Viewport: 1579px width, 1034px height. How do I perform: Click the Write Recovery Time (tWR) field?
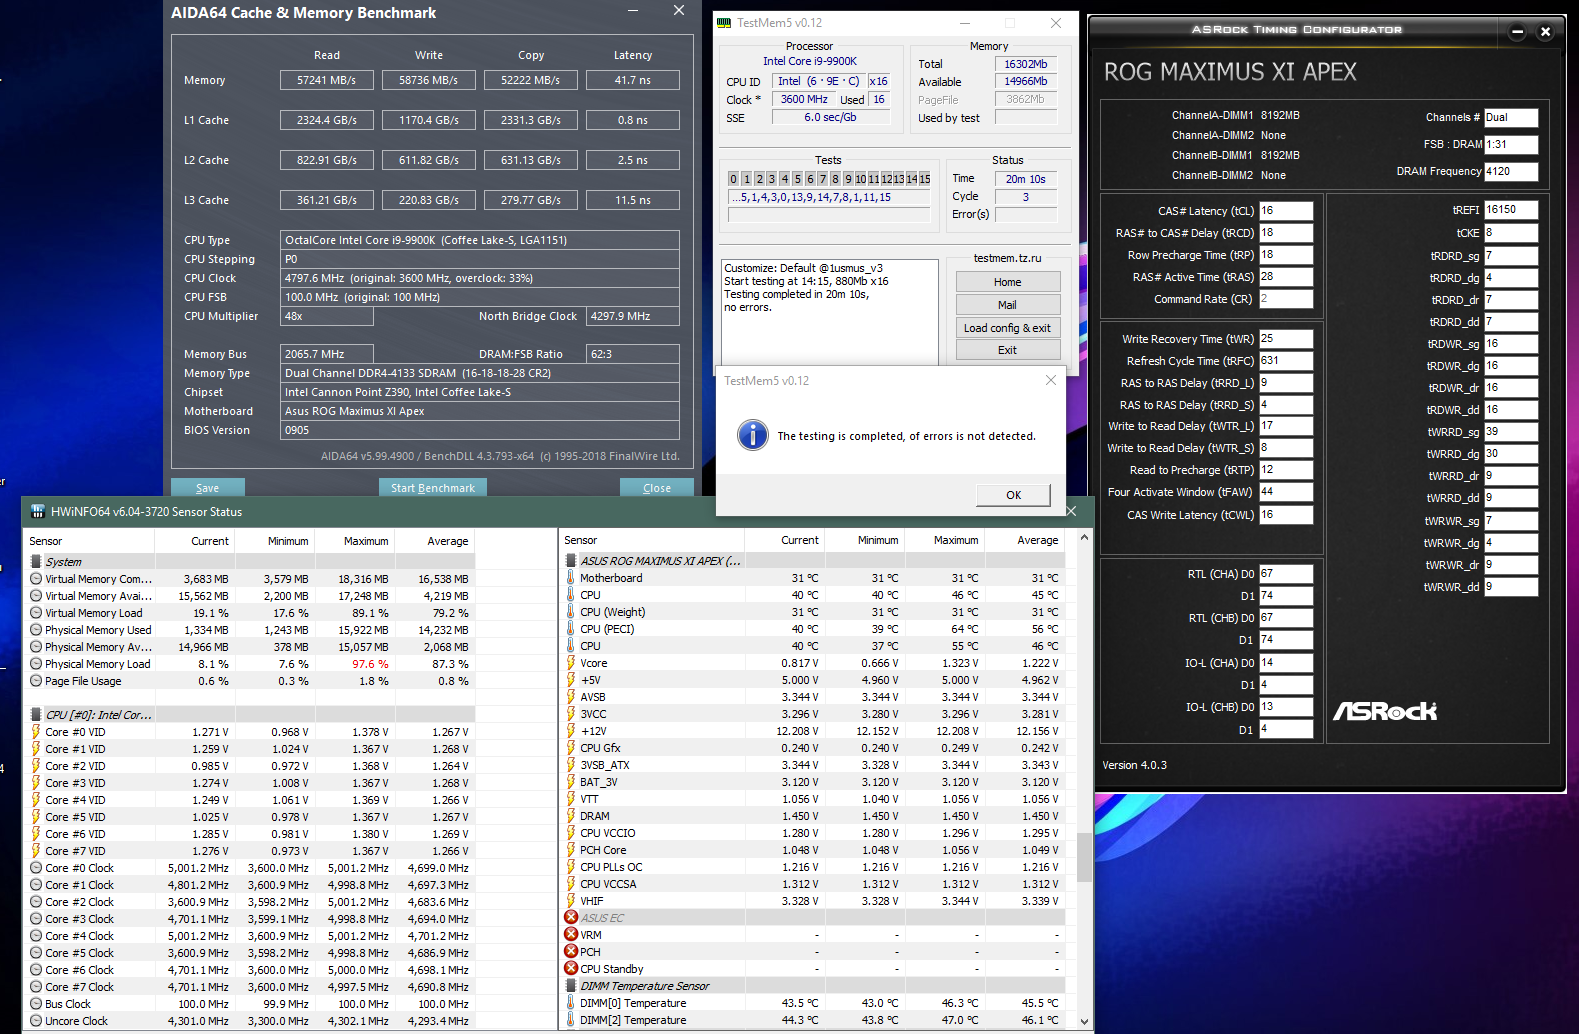(1286, 339)
